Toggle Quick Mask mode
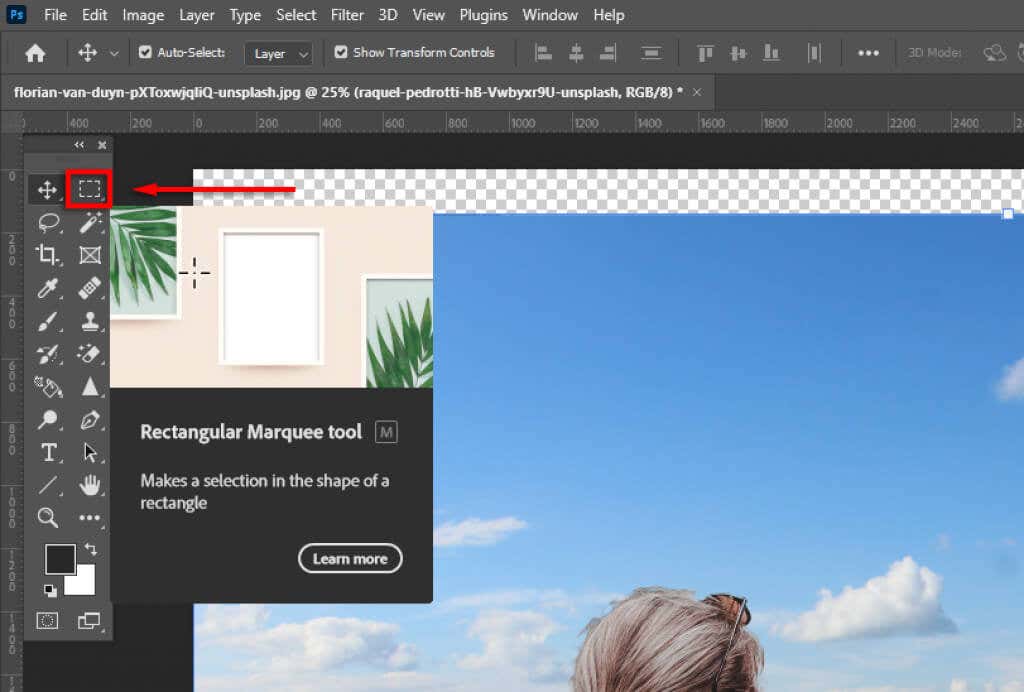1024x692 pixels. click(x=48, y=621)
